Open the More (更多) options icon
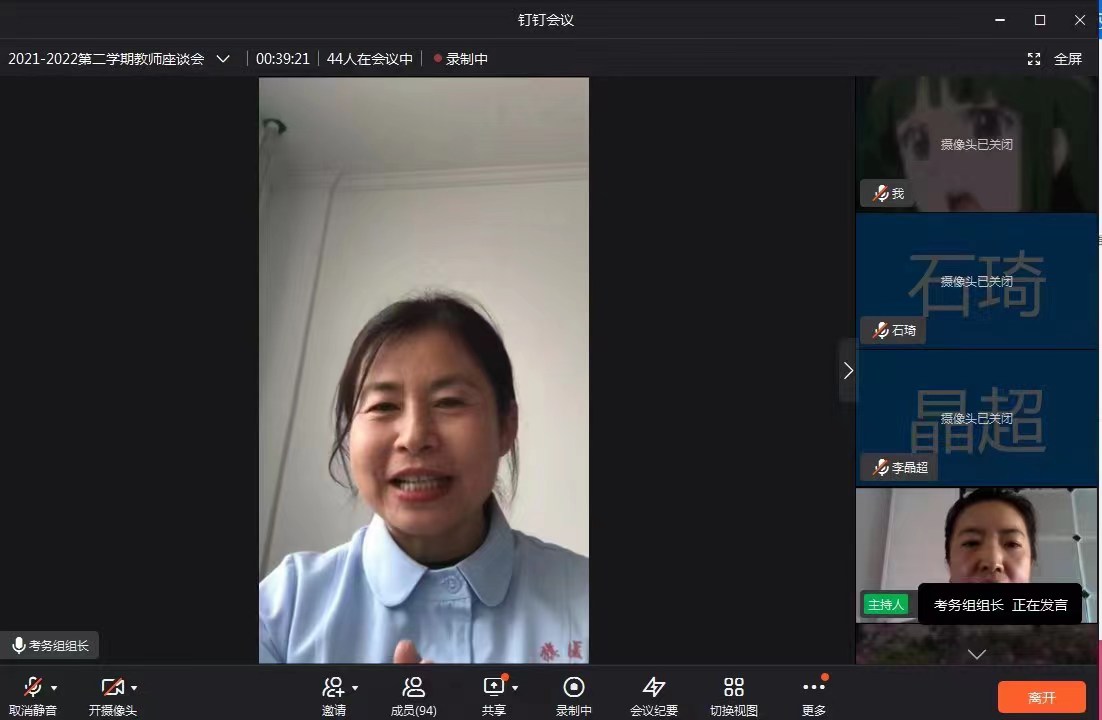Screen dimensions: 1102x720 click(x=814, y=687)
